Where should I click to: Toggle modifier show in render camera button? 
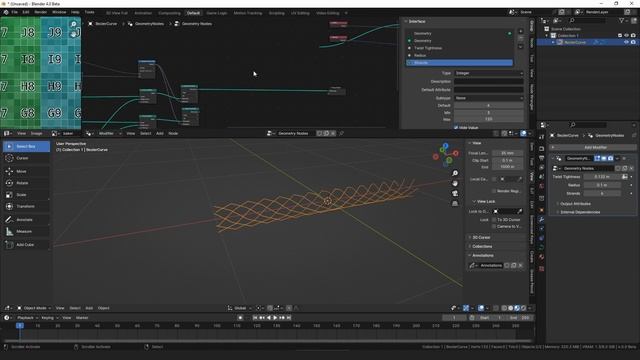pyautogui.click(x=611, y=158)
